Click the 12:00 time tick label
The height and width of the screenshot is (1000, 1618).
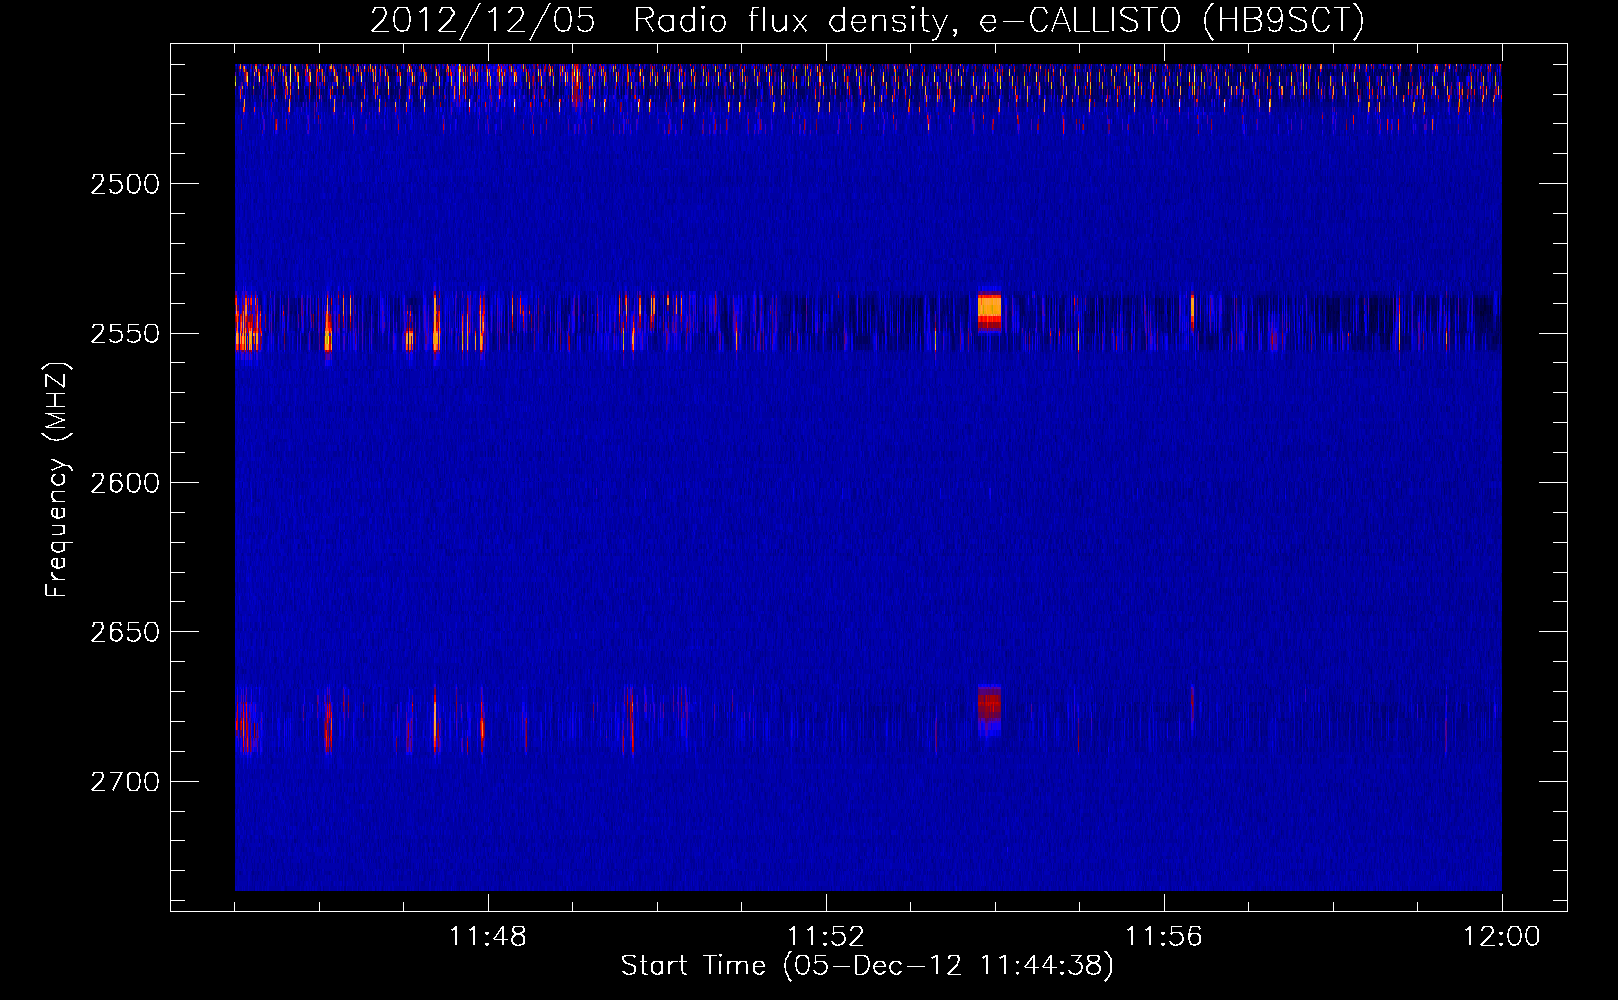tap(1502, 937)
